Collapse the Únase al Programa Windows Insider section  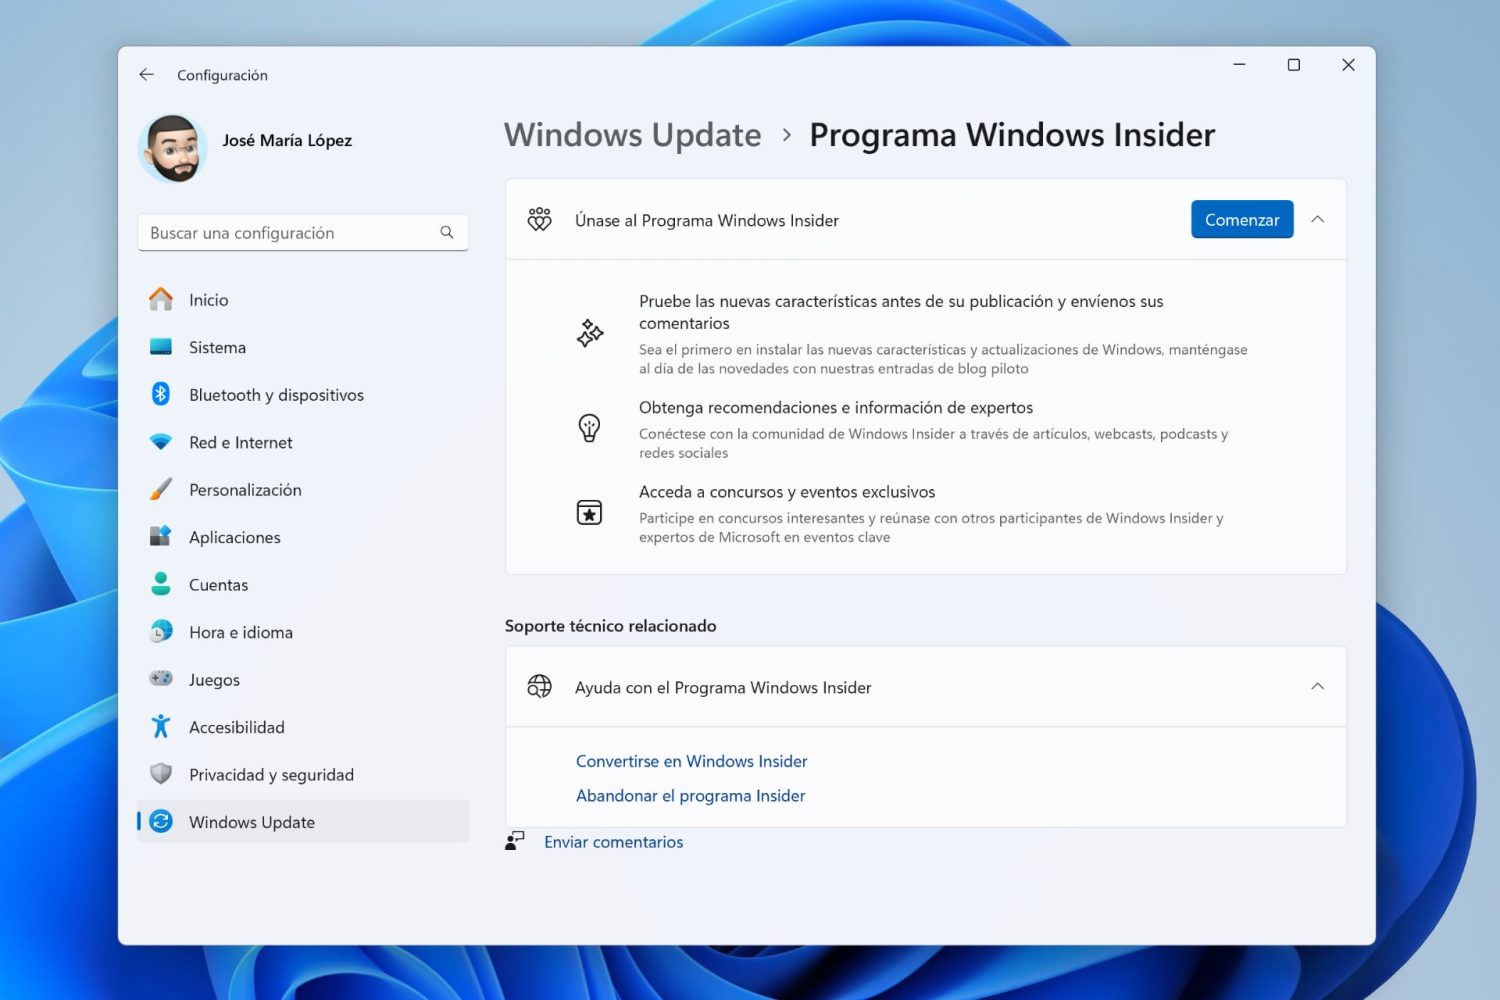(1318, 219)
